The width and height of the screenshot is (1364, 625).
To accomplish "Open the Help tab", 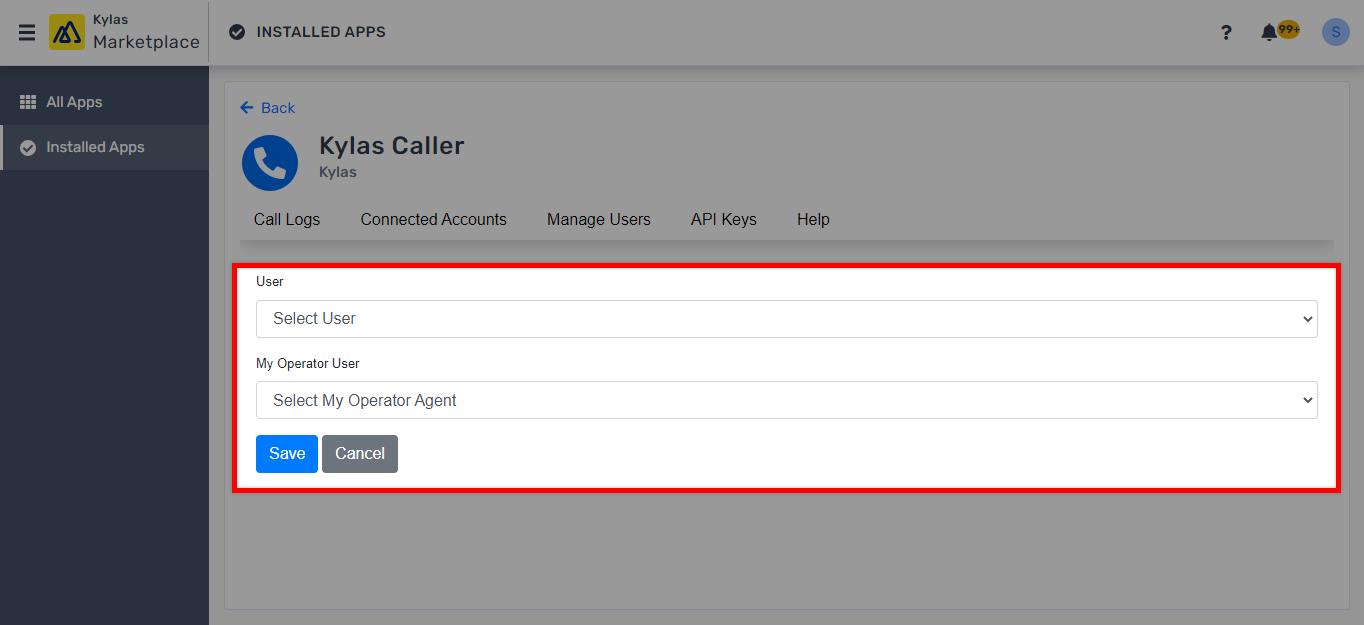I will pyautogui.click(x=813, y=219).
